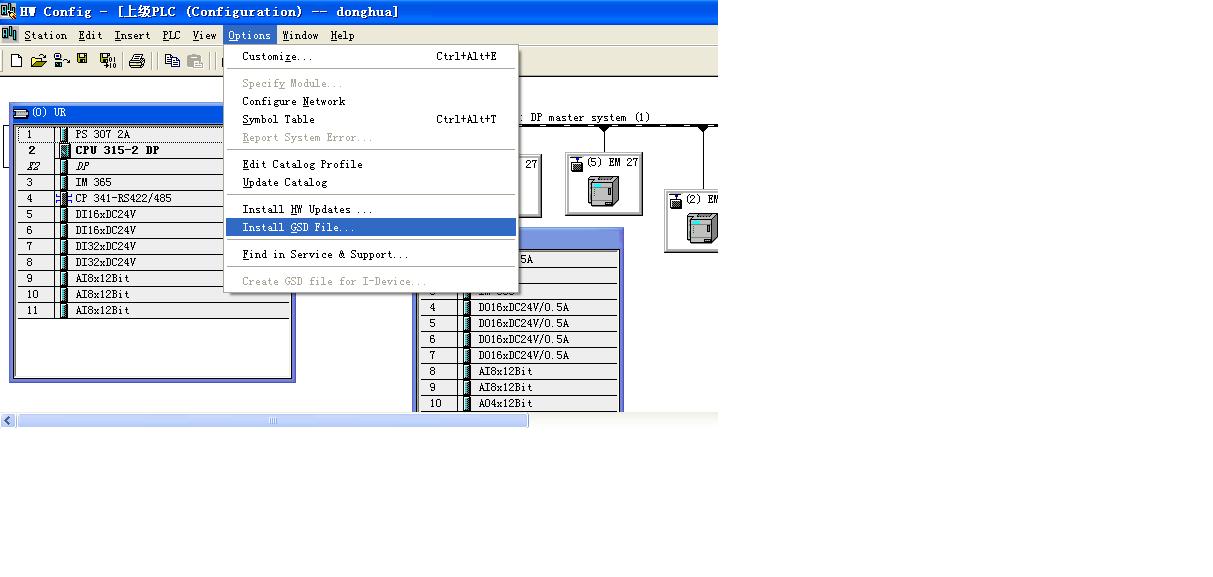This screenshot has height=577, width=1213.
Task: Open the Insert menu
Action: pyautogui.click(x=132, y=35)
